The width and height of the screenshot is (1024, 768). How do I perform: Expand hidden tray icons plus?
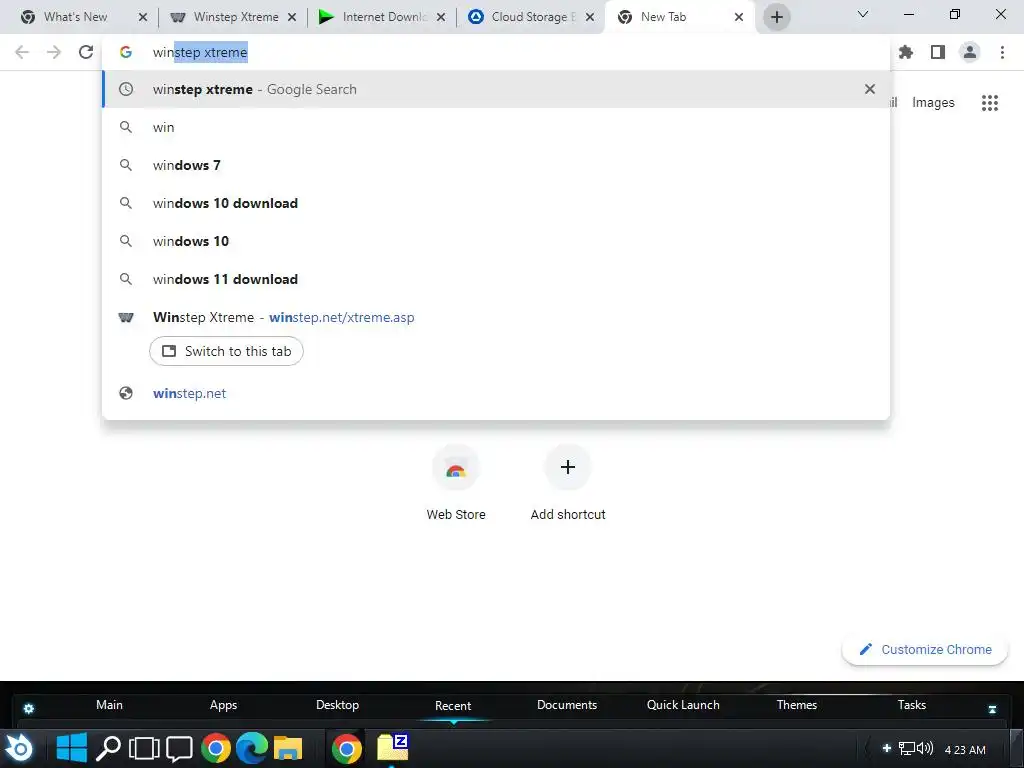886,748
